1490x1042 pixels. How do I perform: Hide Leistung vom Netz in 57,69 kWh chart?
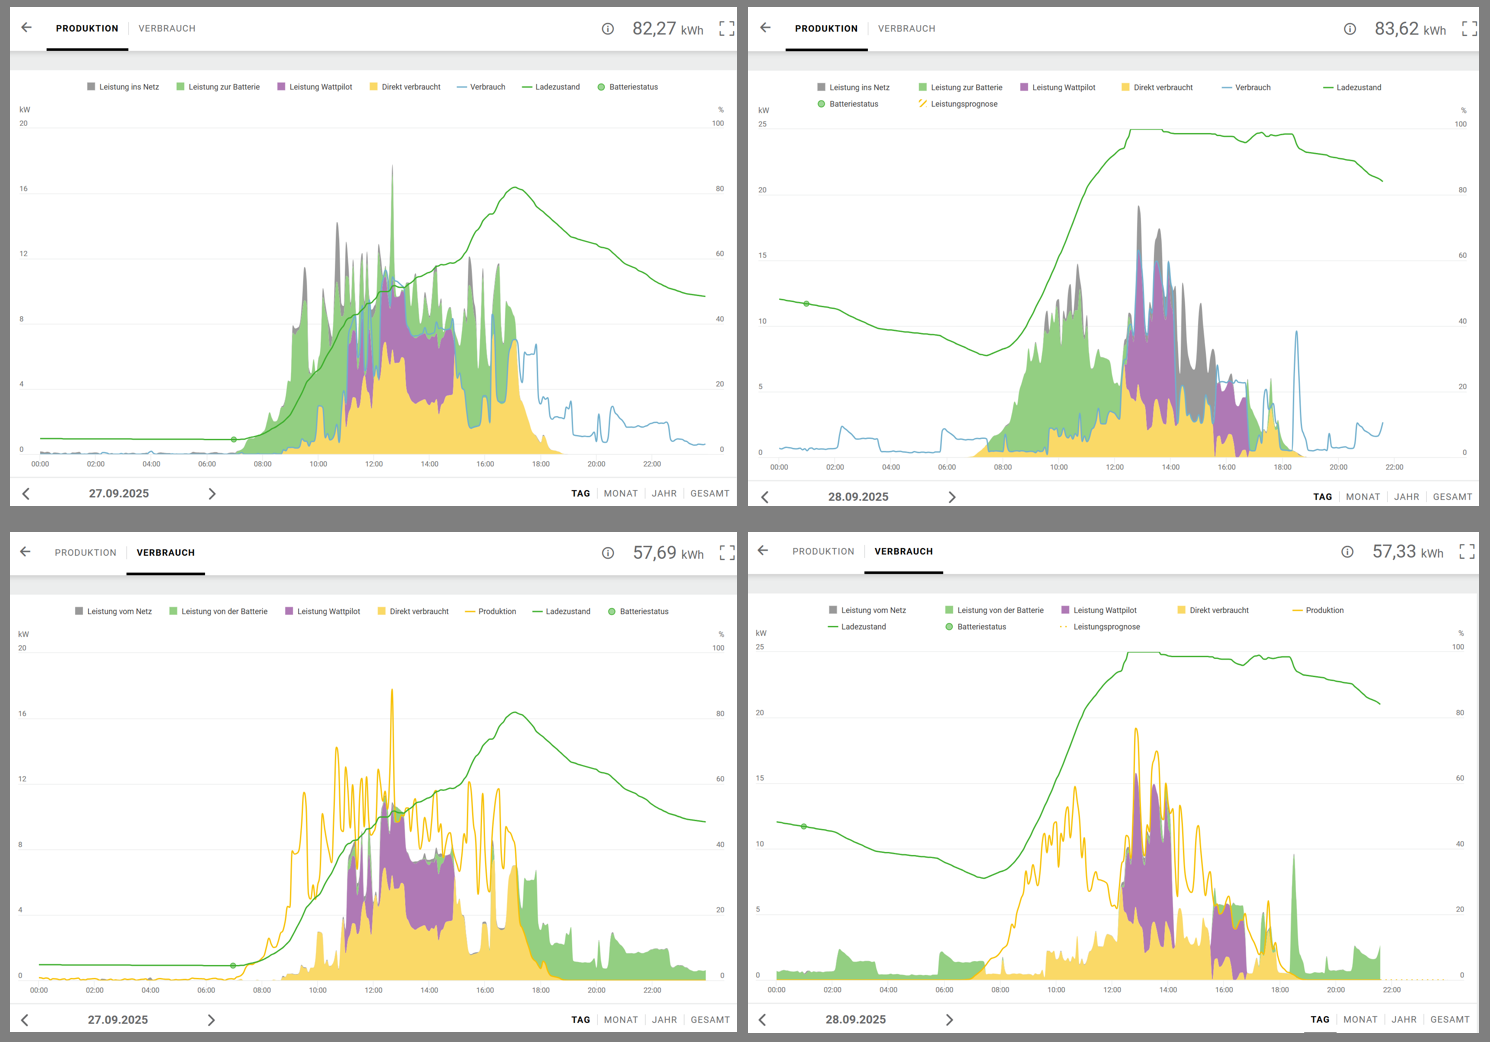point(113,611)
